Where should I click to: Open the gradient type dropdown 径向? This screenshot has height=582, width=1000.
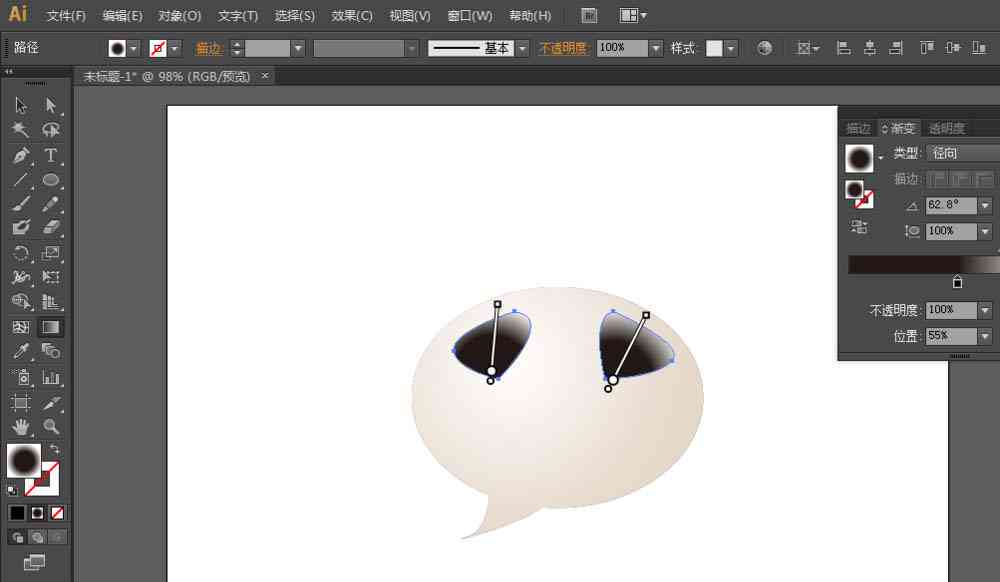point(963,153)
